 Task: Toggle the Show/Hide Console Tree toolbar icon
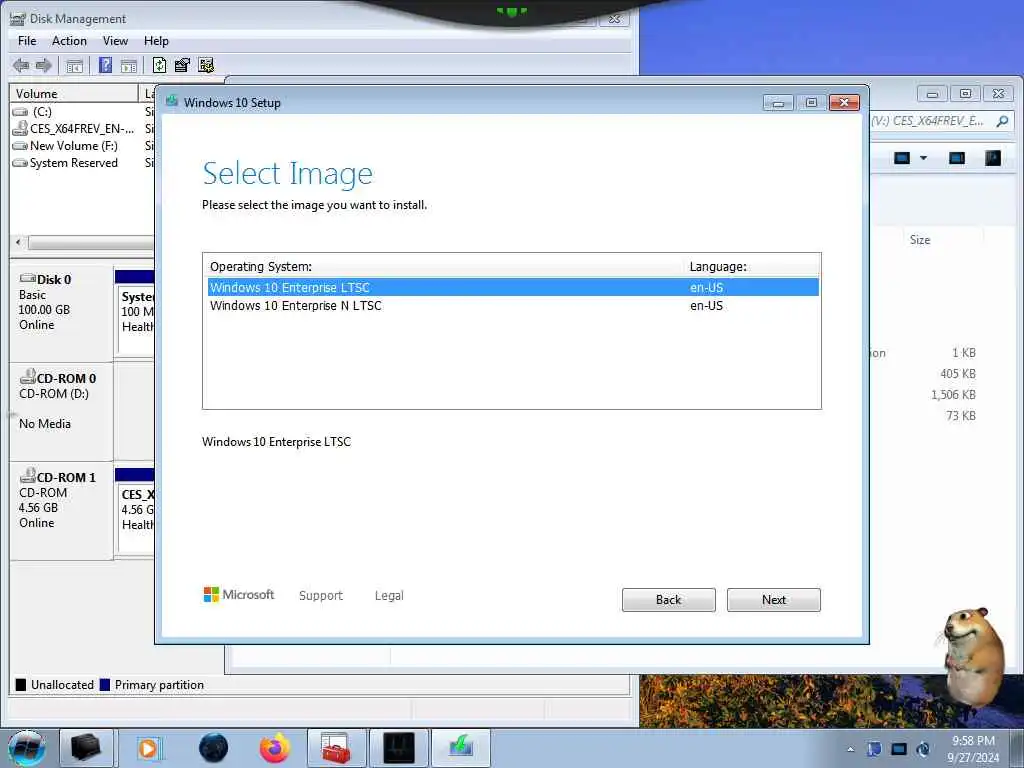74,65
